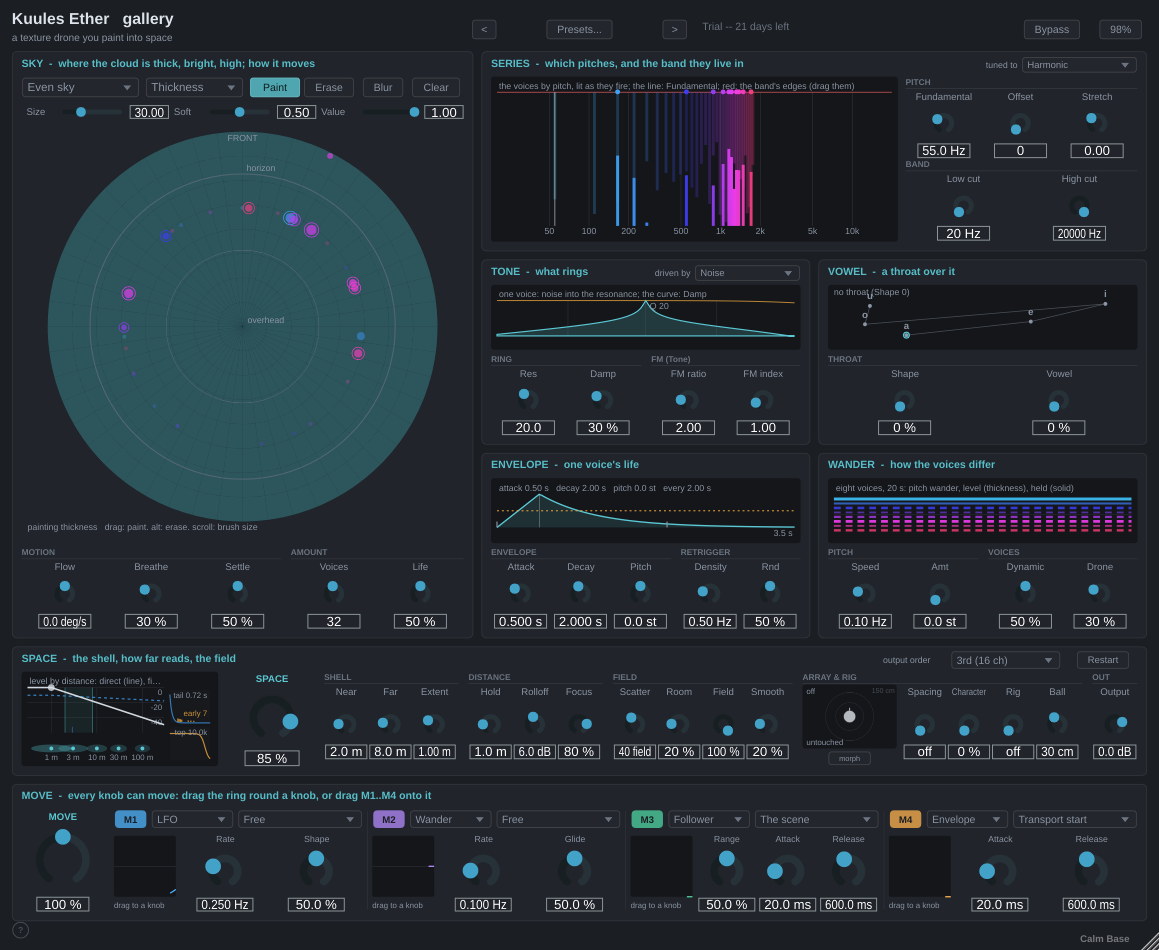Go to the previous preset arrow
The image size is (1159, 950).
coord(484,30)
